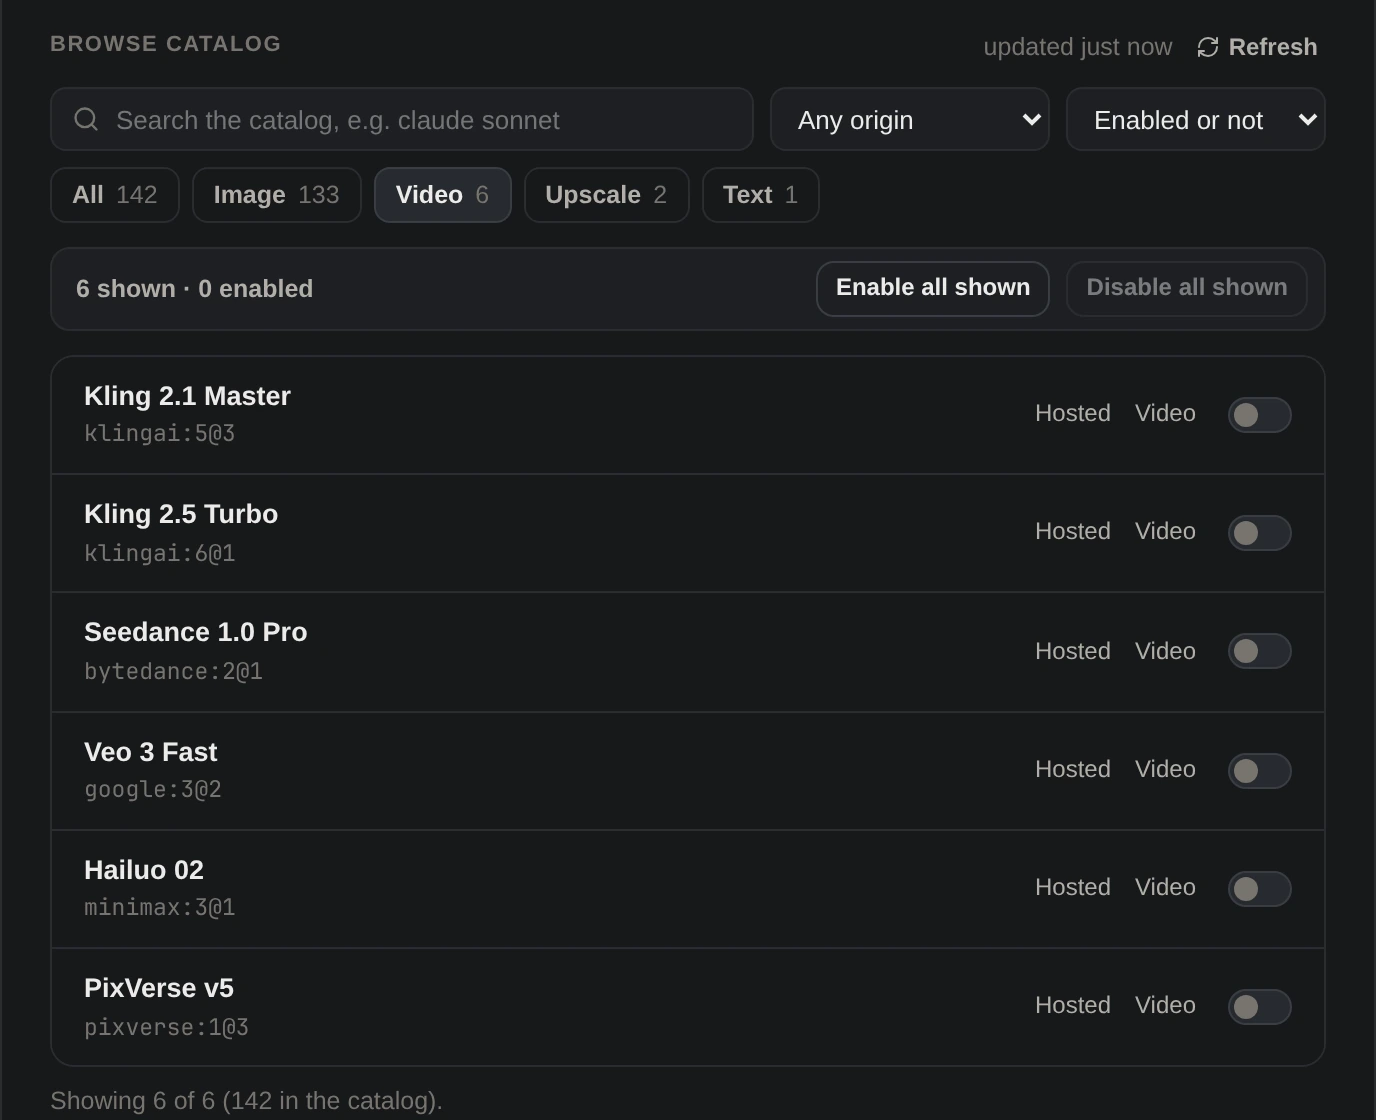Click the bytedance:2@1 model ID
The width and height of the screenshot is (1376, 1120).
(174, 671)
